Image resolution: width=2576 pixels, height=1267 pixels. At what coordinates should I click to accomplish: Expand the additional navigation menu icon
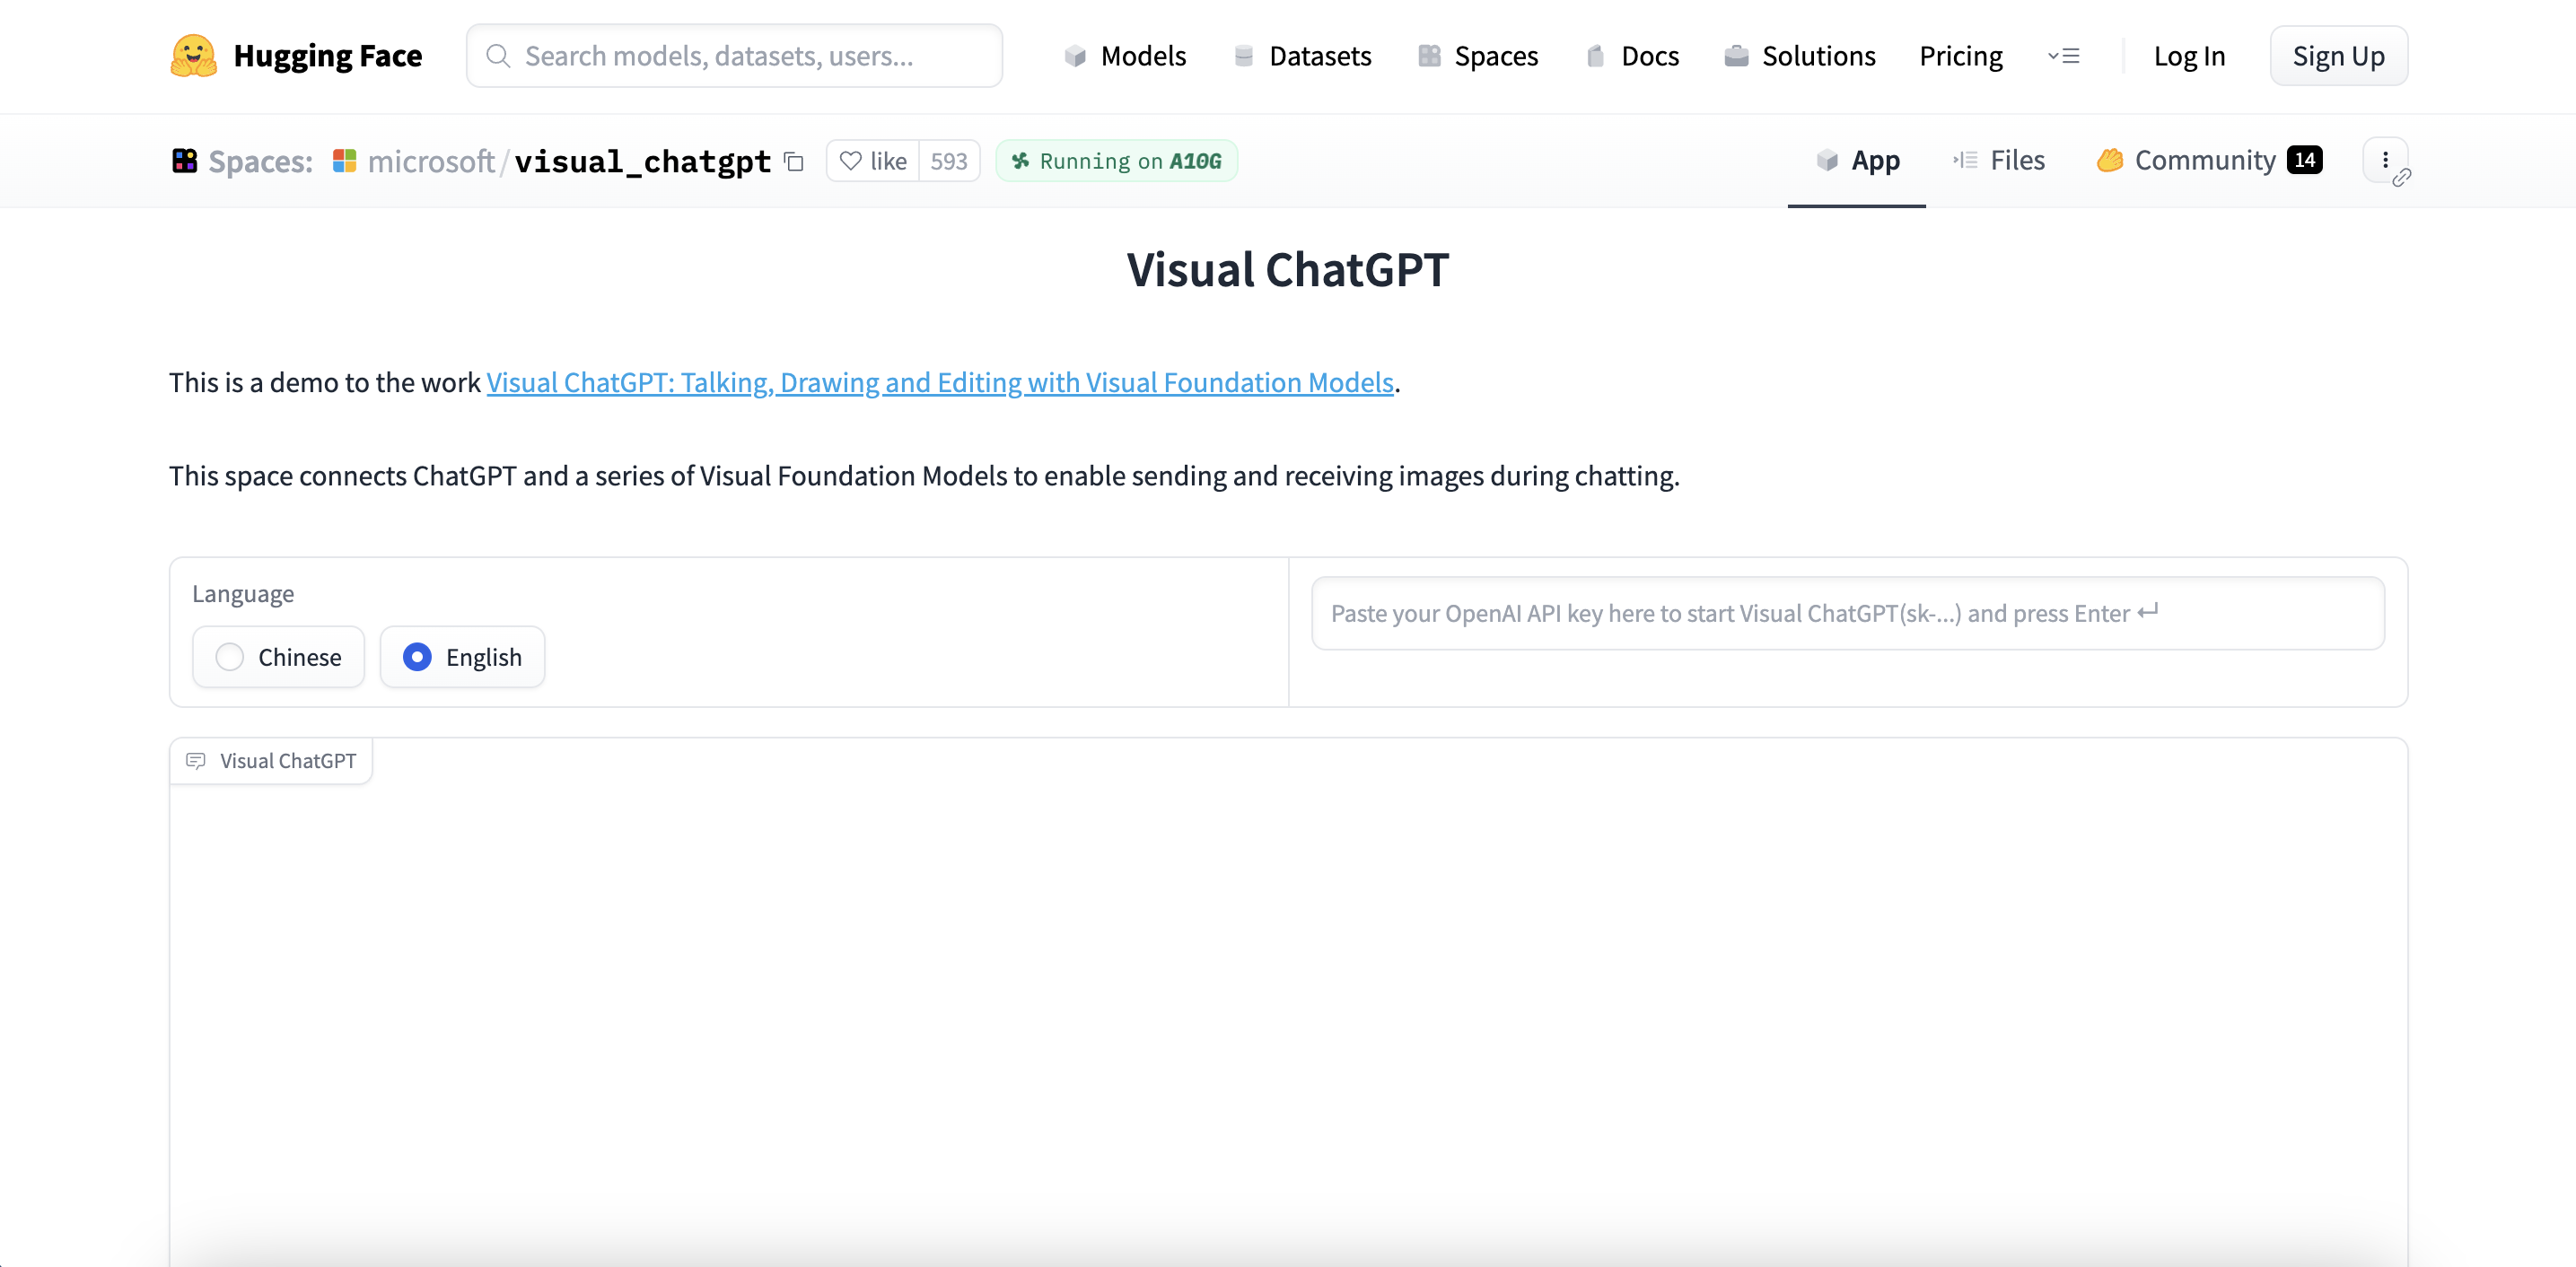[x=2064, y=56]
